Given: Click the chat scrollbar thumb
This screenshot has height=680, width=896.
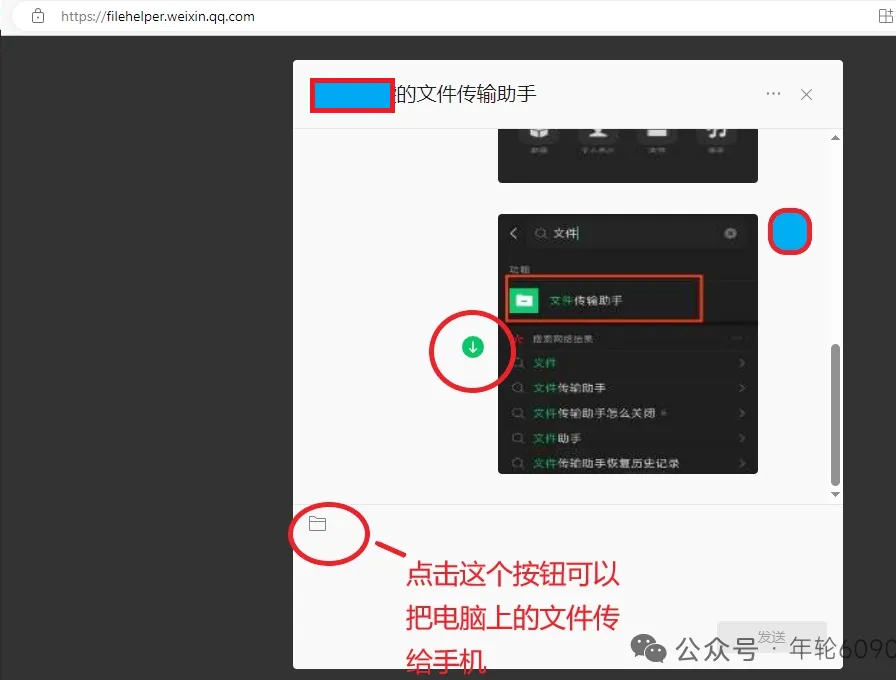Looking at the screenshot, I should pos(835,415).
